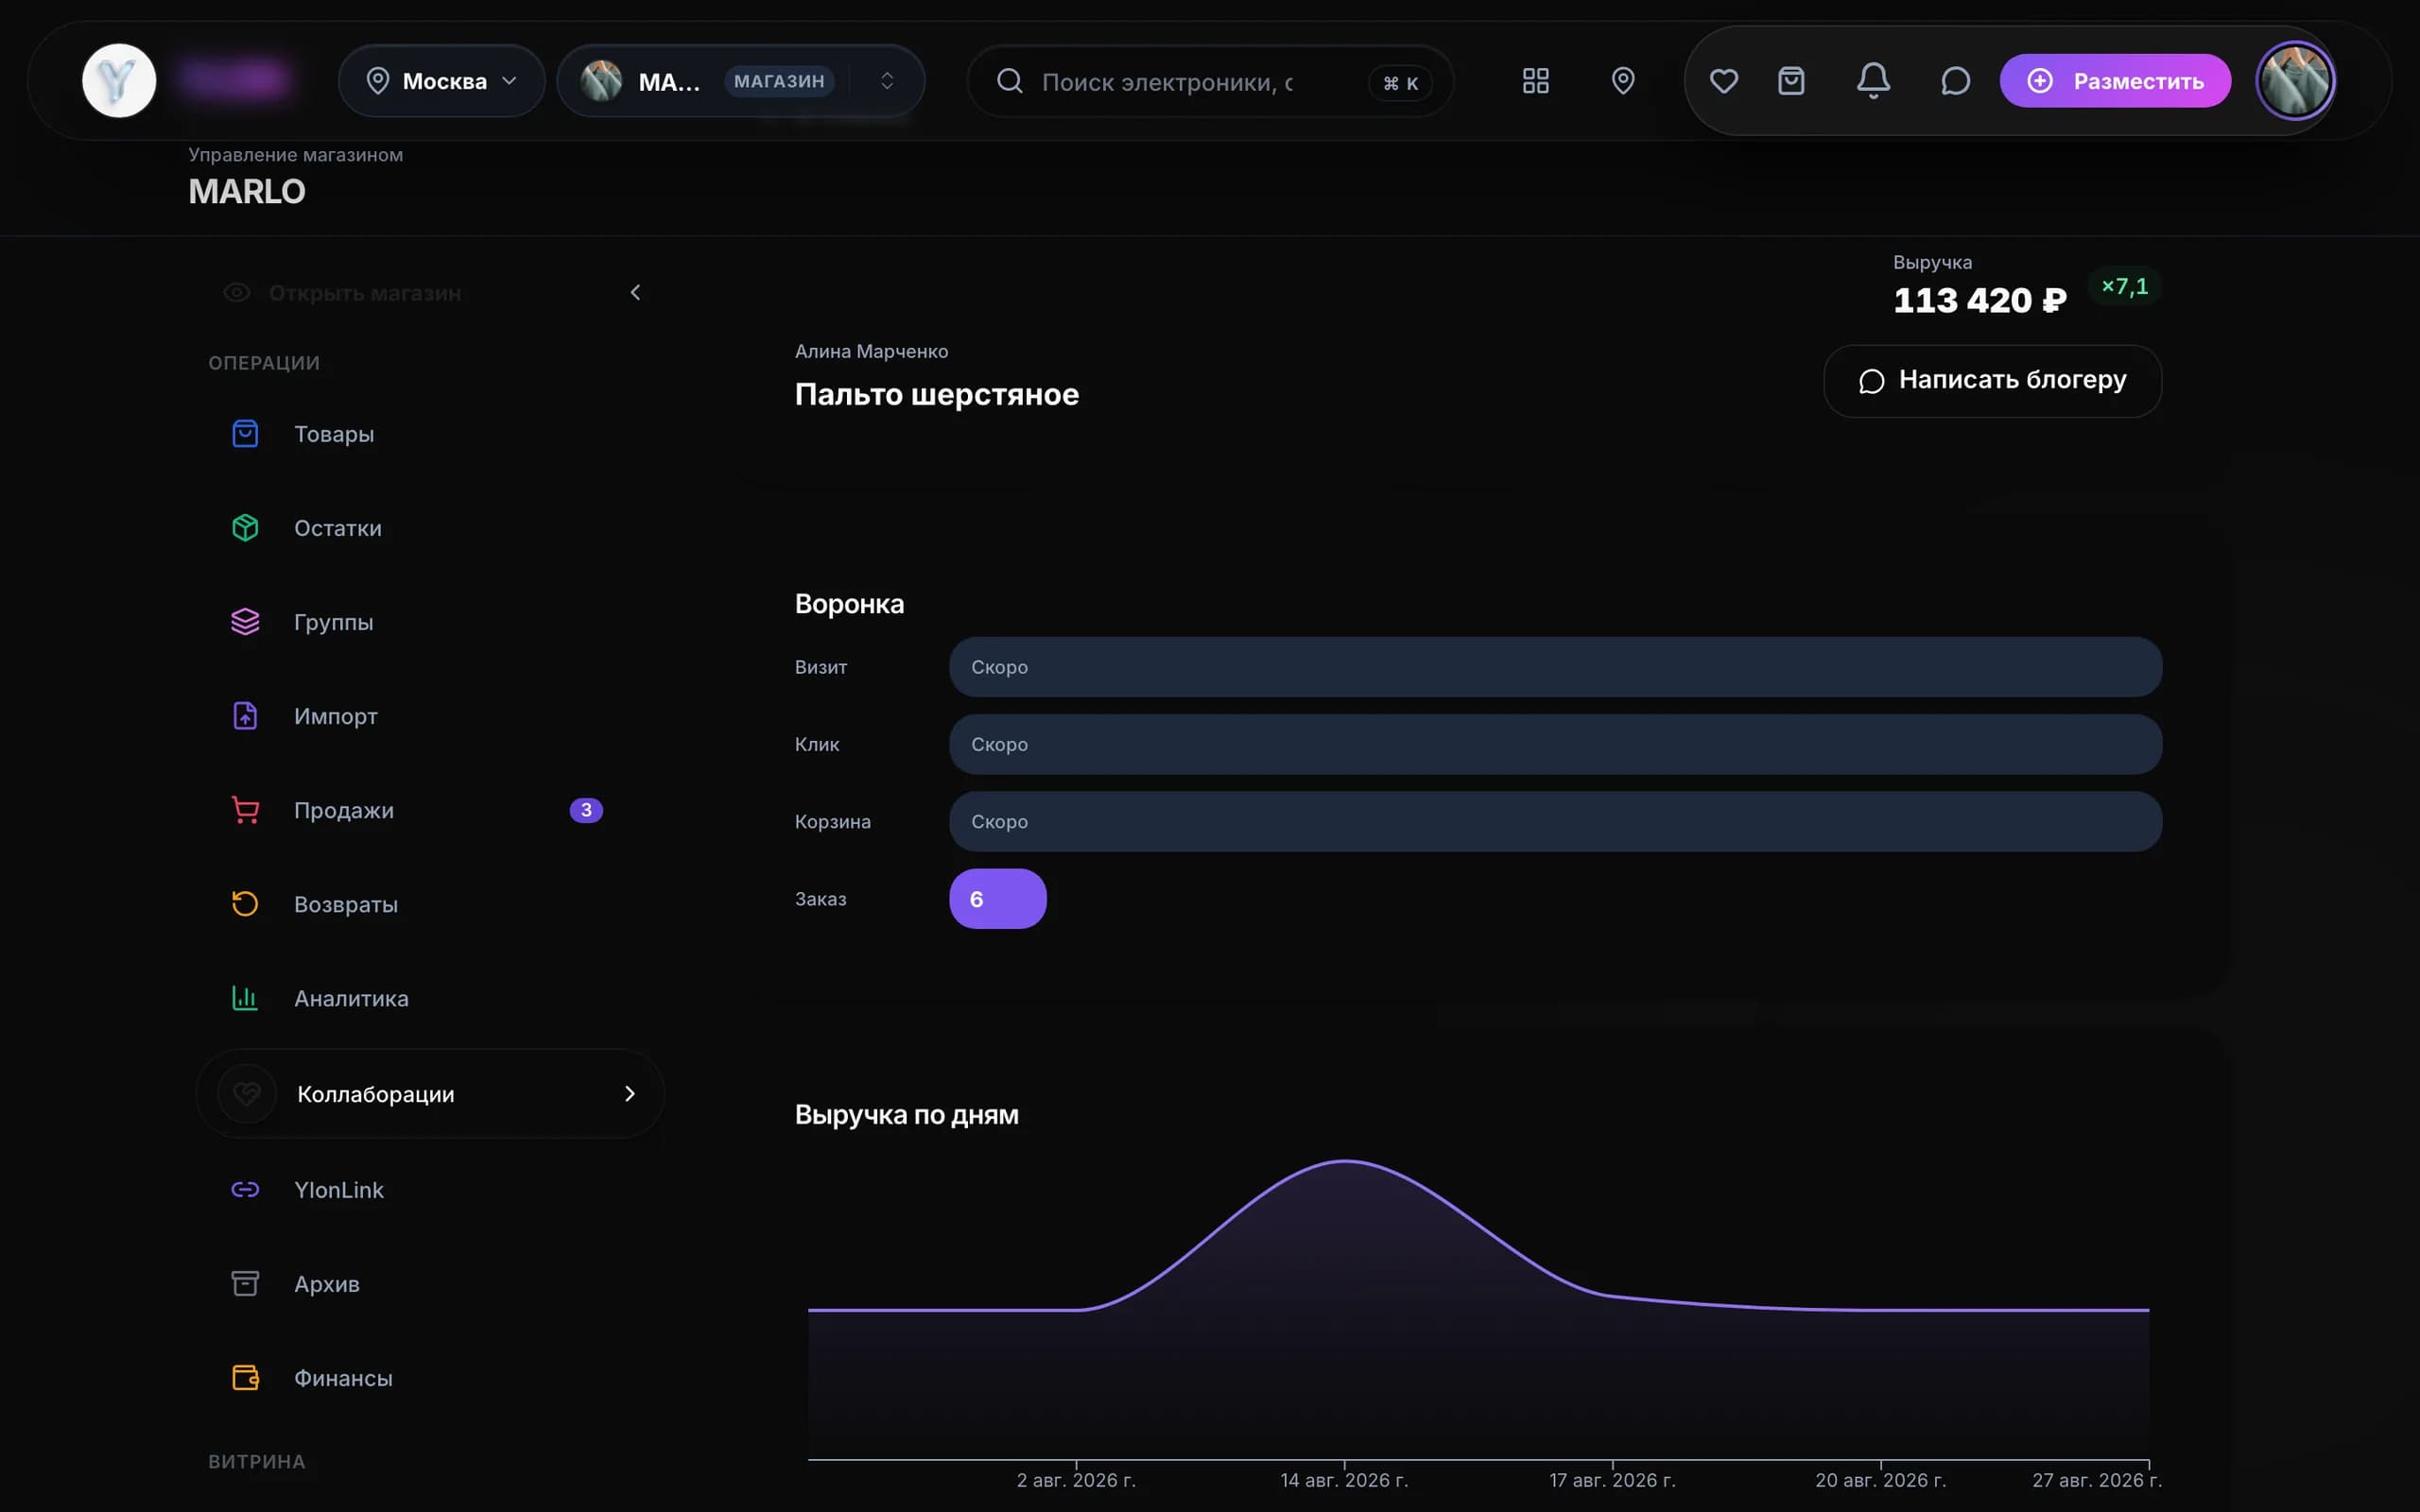Select Коллаборации menu item
This screenshot has width=2420, height=1512.
click(430, 1094)
